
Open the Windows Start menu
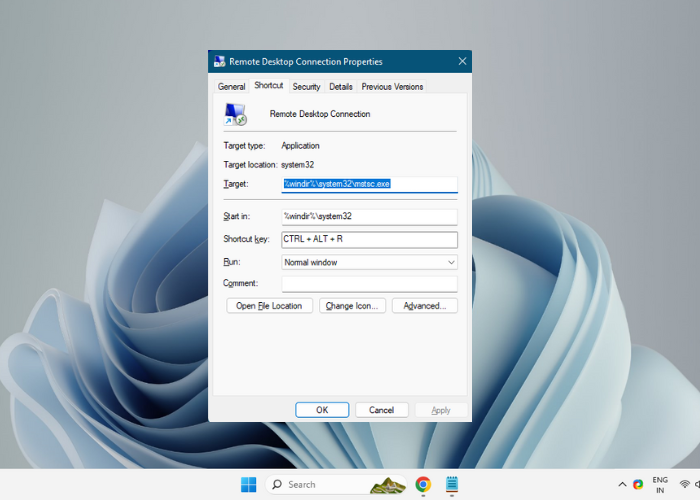tap(249, 484)
